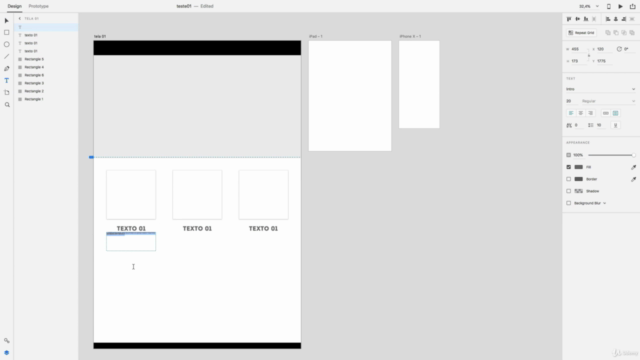Choose the Select arrow tool
Viewport: 640px width, 360px height.
(7, 20)
